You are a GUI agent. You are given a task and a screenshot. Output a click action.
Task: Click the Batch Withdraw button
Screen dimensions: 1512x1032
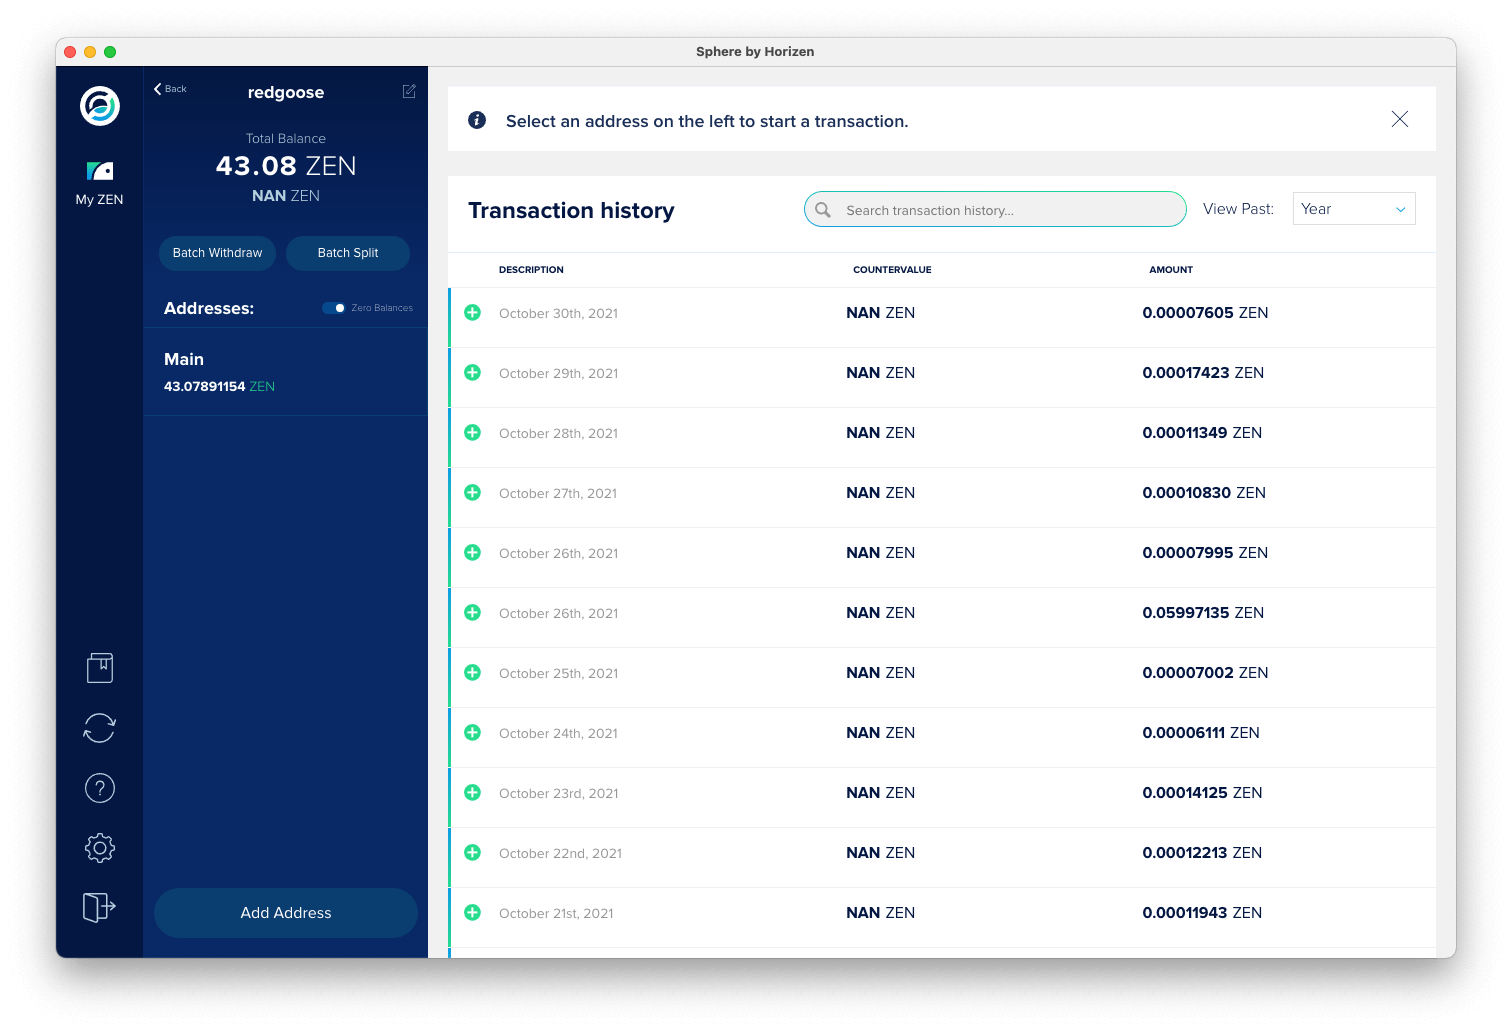tap(217, 253)
